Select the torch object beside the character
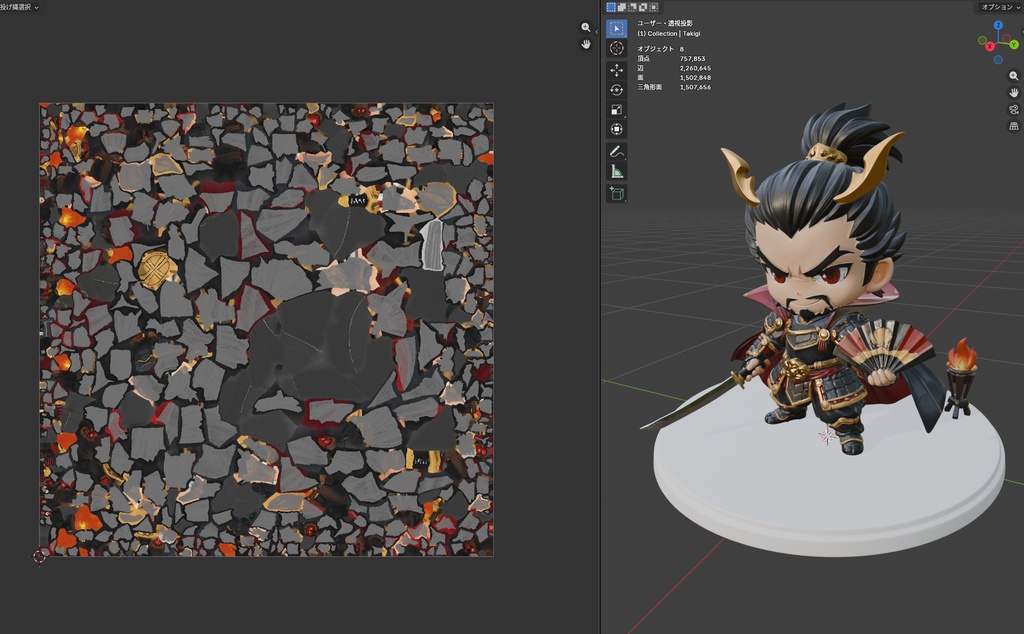The height and width of the screenshot is (634, 1024). (961, 379)
